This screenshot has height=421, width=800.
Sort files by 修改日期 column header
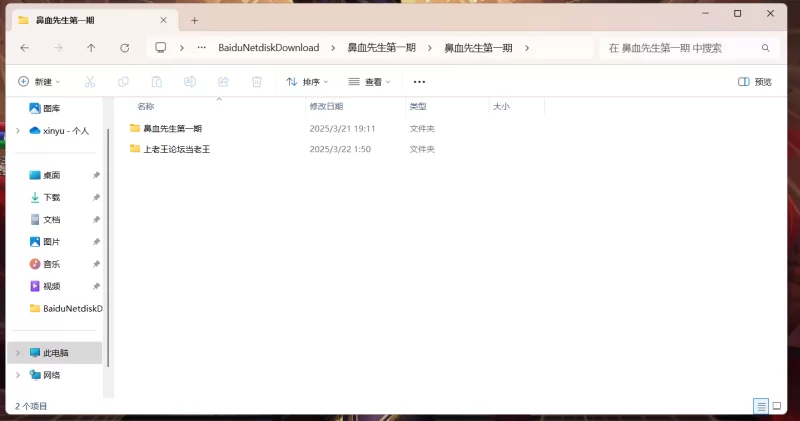point(326,106)
